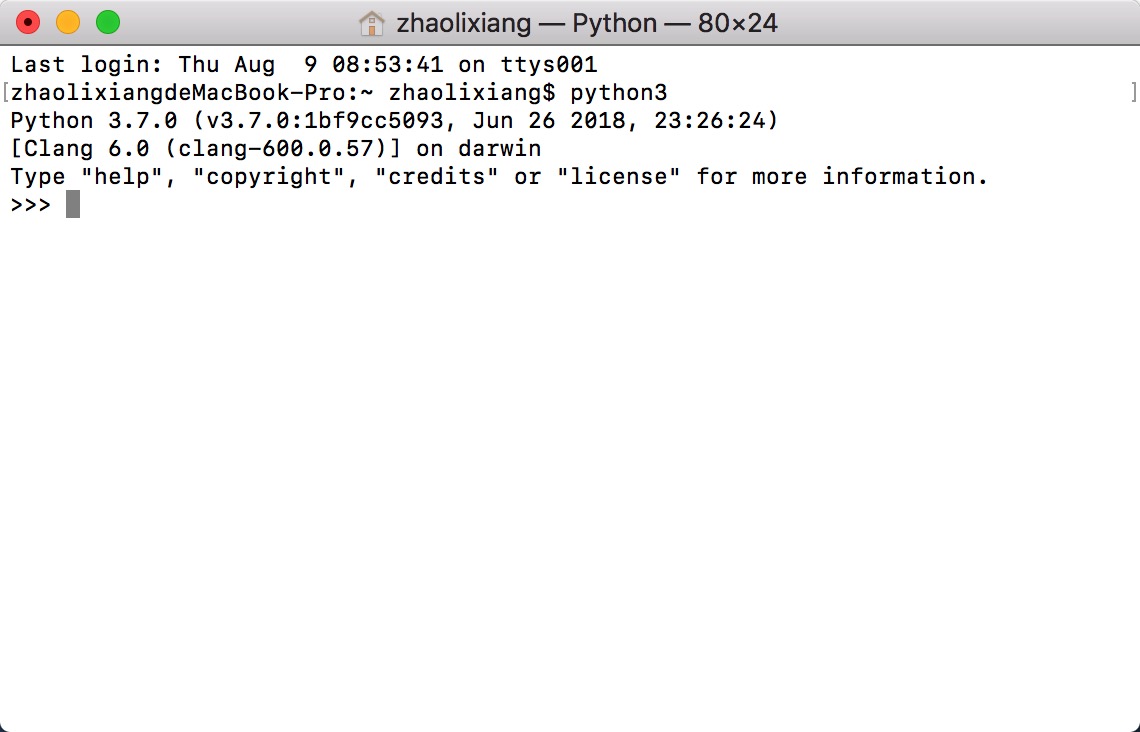
Task: Click 'Python 3.7.0' version text
Action: click(x=94, y=121)
